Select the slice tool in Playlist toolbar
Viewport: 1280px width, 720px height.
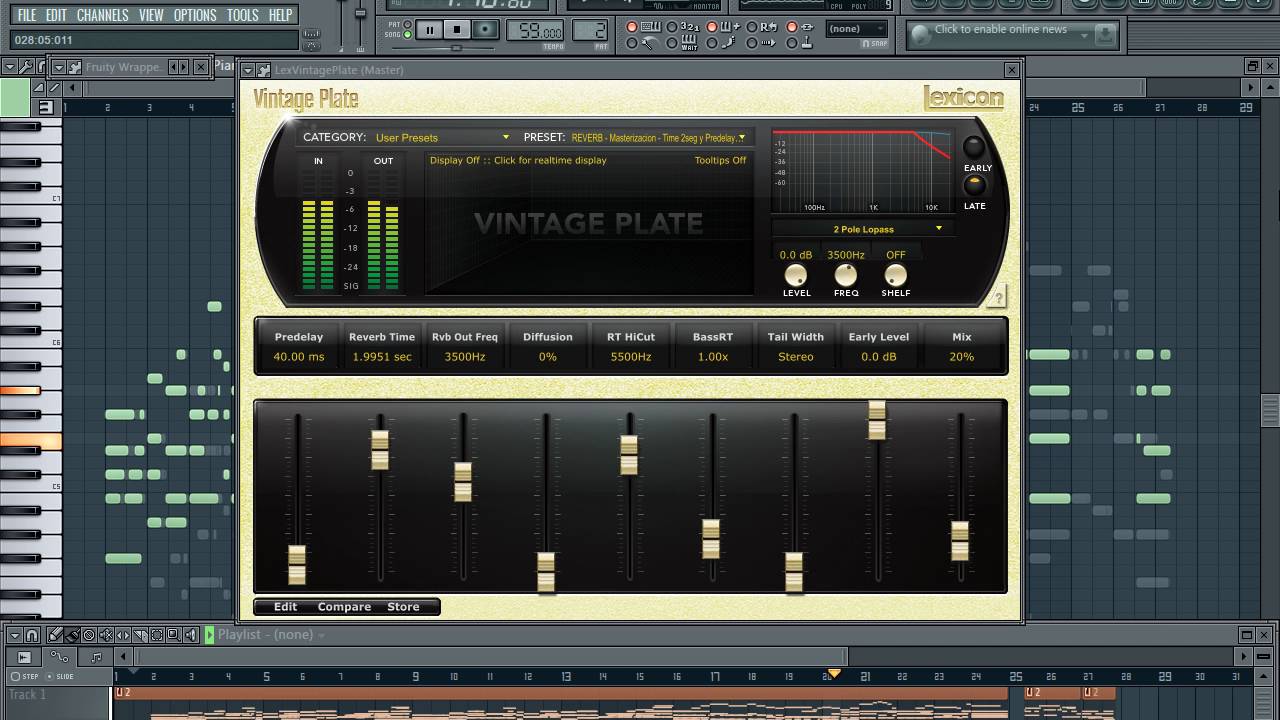click(140, 635)
